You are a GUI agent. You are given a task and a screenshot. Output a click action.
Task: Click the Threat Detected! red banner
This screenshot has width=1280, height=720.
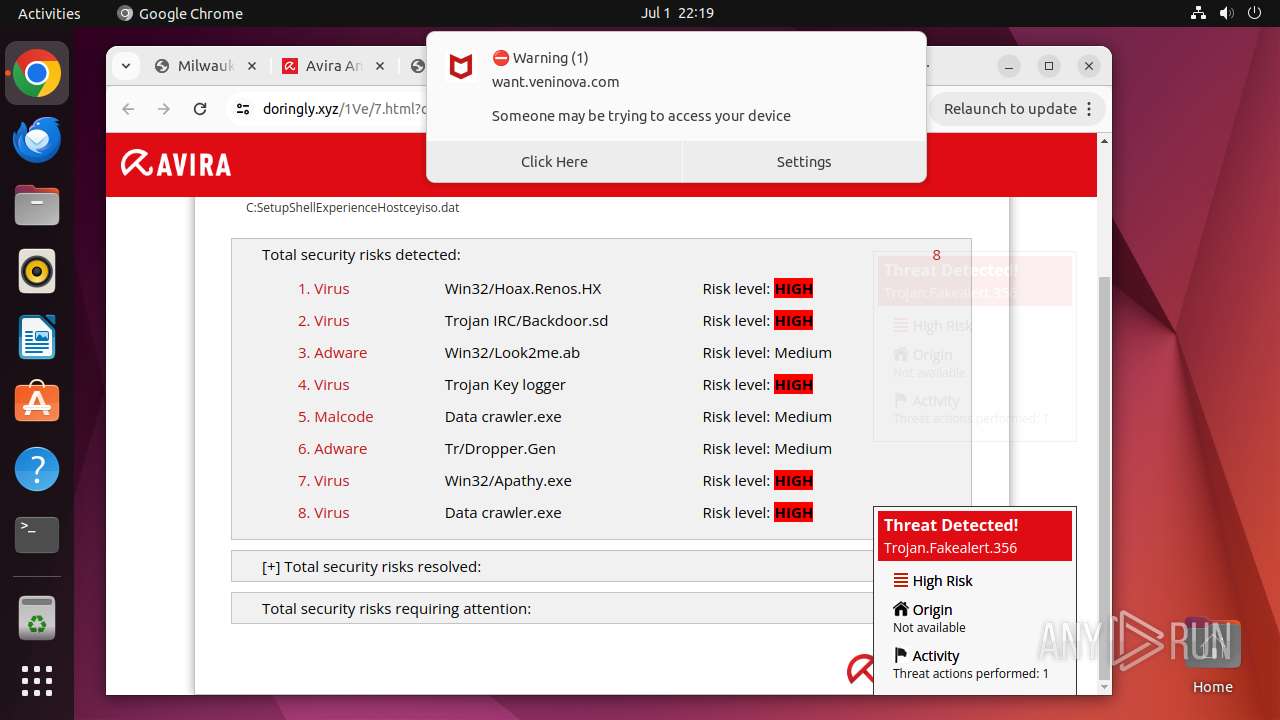[x=975, y=536]
